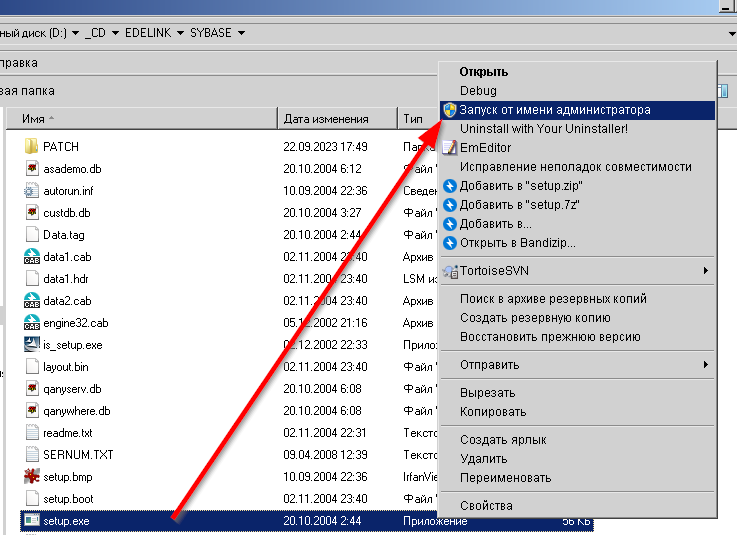Click the Bandizip icon beside 'setup.zip' entry
Viewport: 737px width, 535px height.
coord(450,186)
